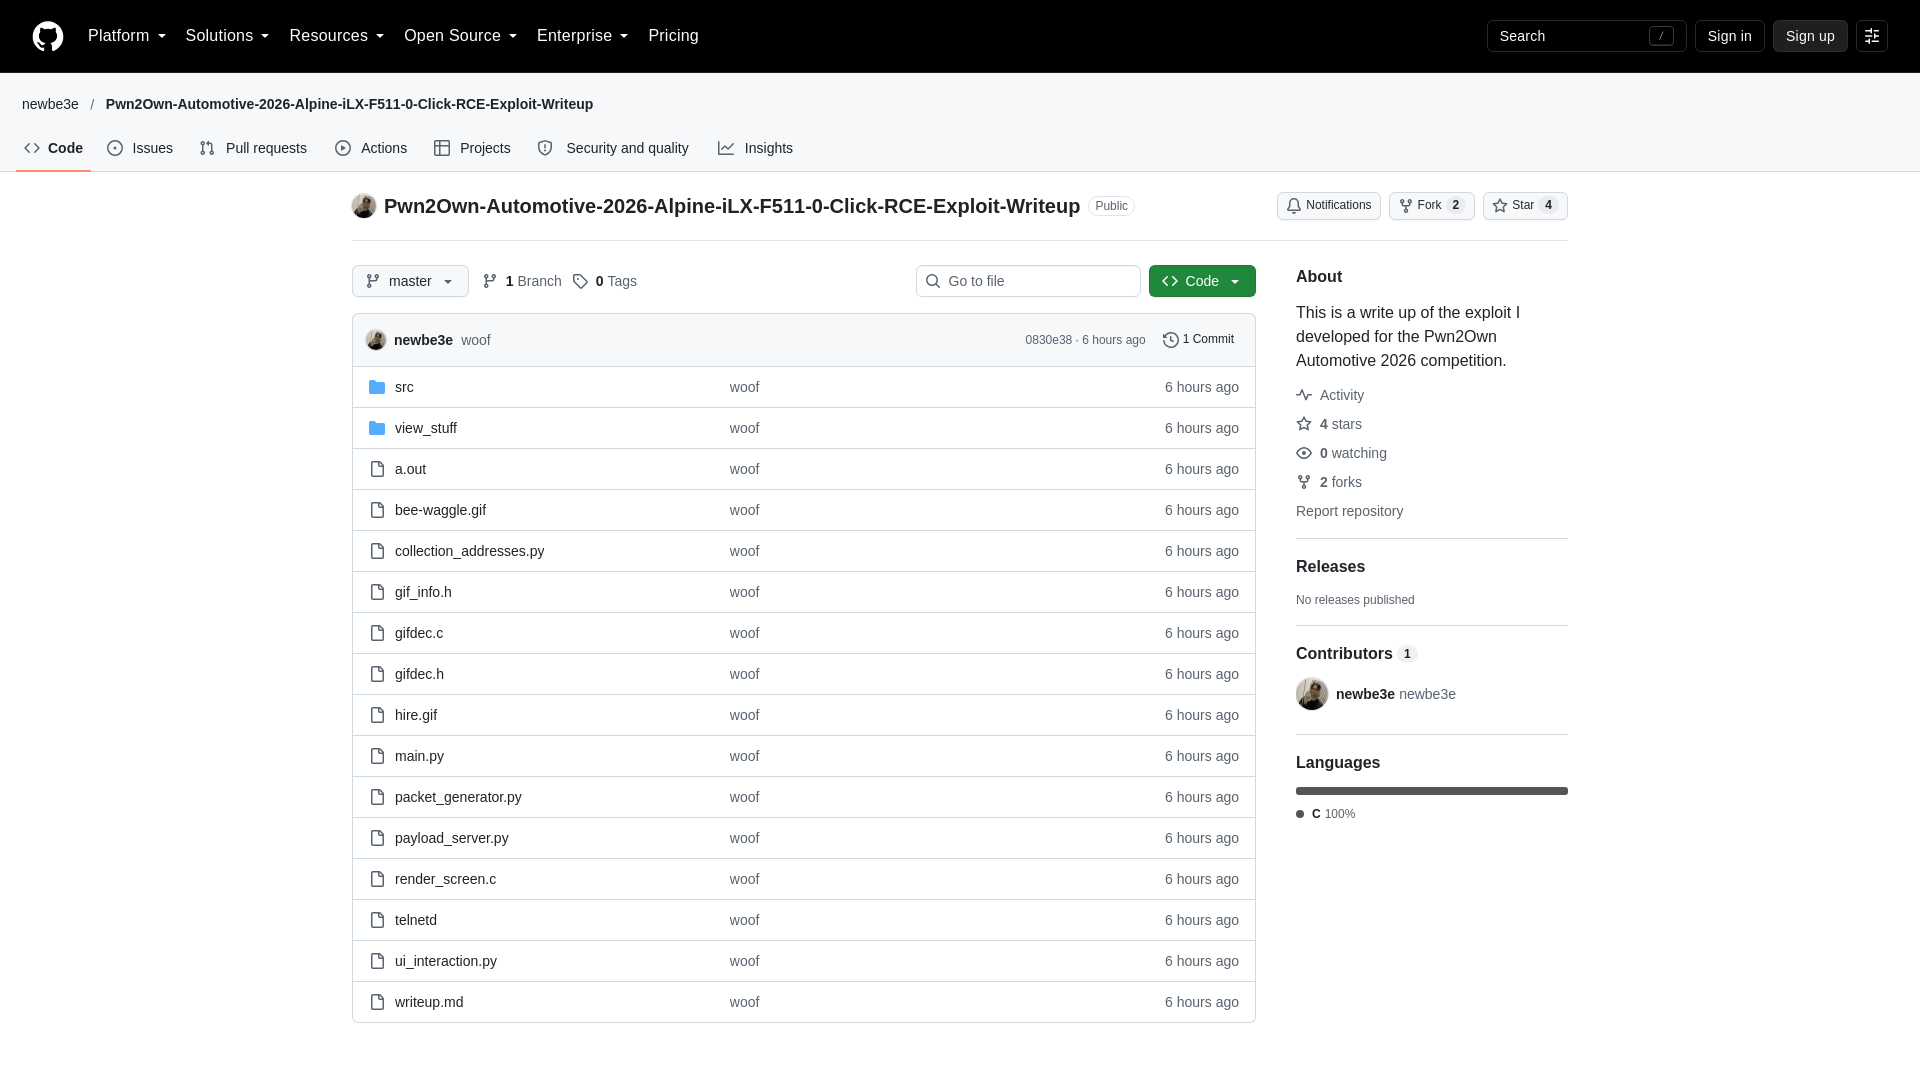
Task: Open the payload_server.py file
Action: coord(452,838)
